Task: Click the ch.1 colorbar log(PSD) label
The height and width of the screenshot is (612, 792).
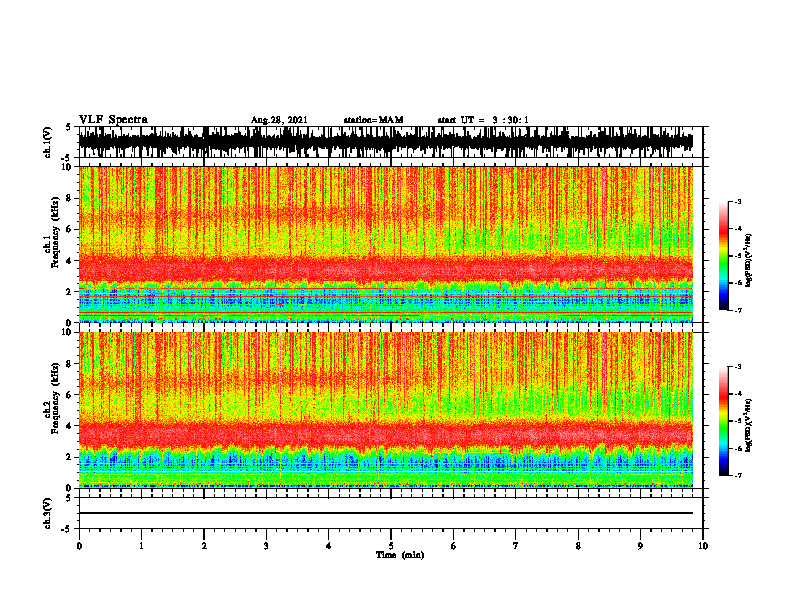Action: tap(748, 260)
